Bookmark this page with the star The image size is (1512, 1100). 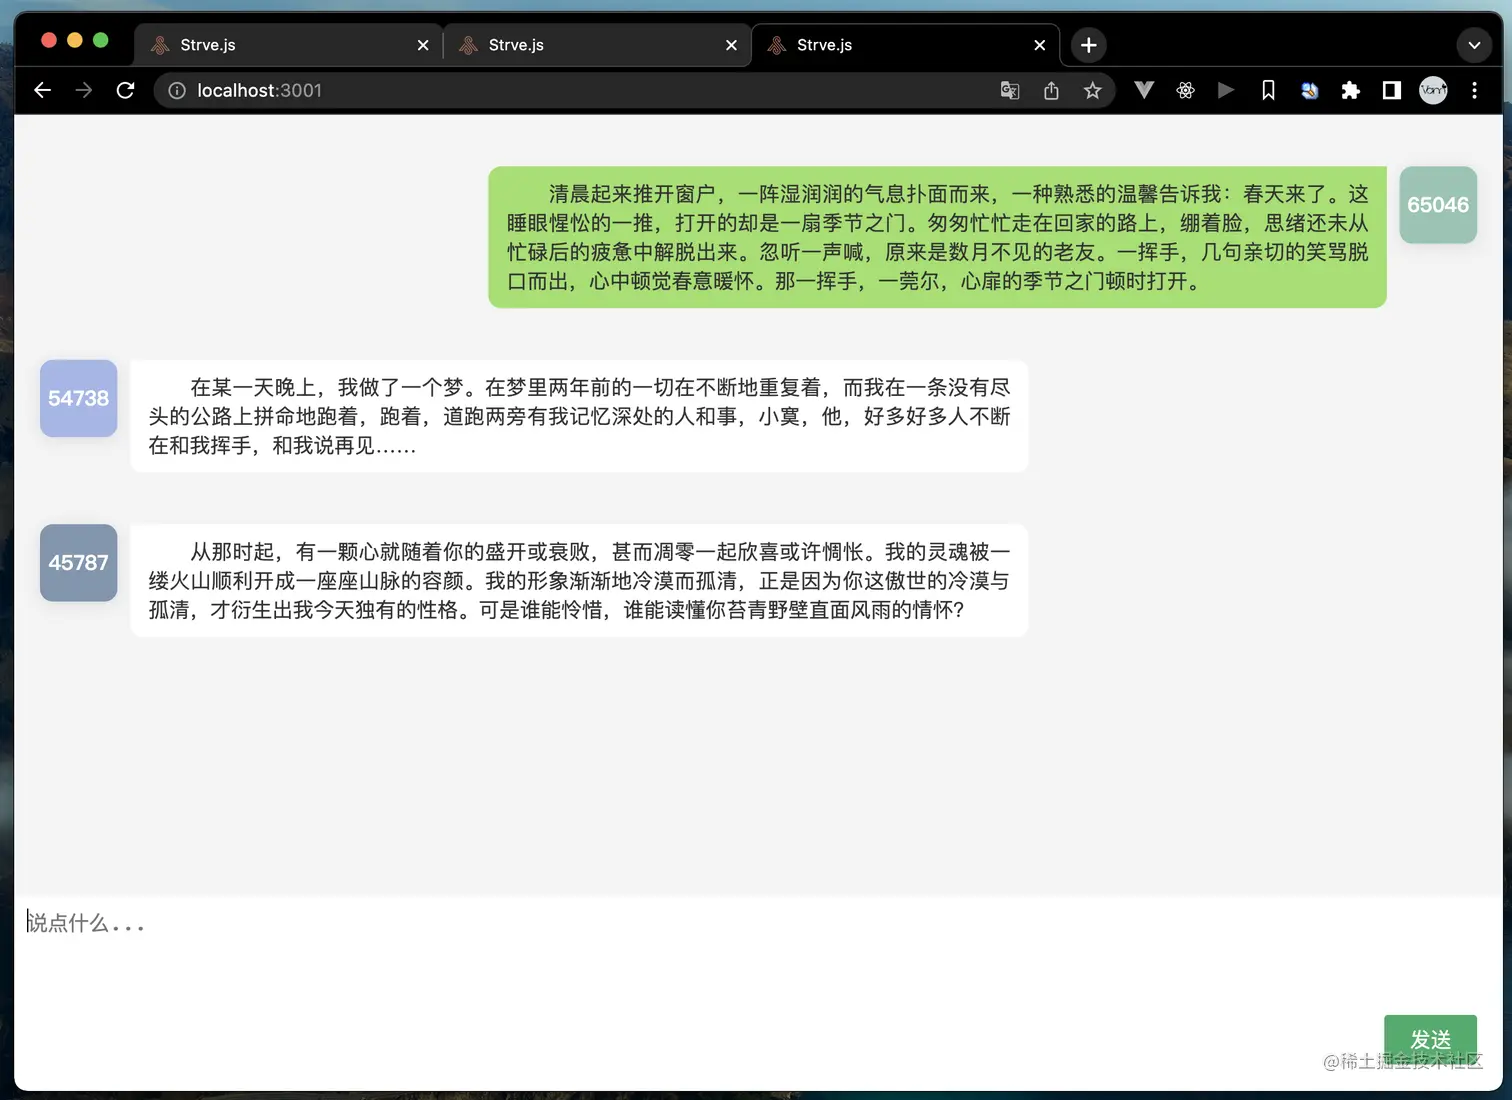(1092, 91)
